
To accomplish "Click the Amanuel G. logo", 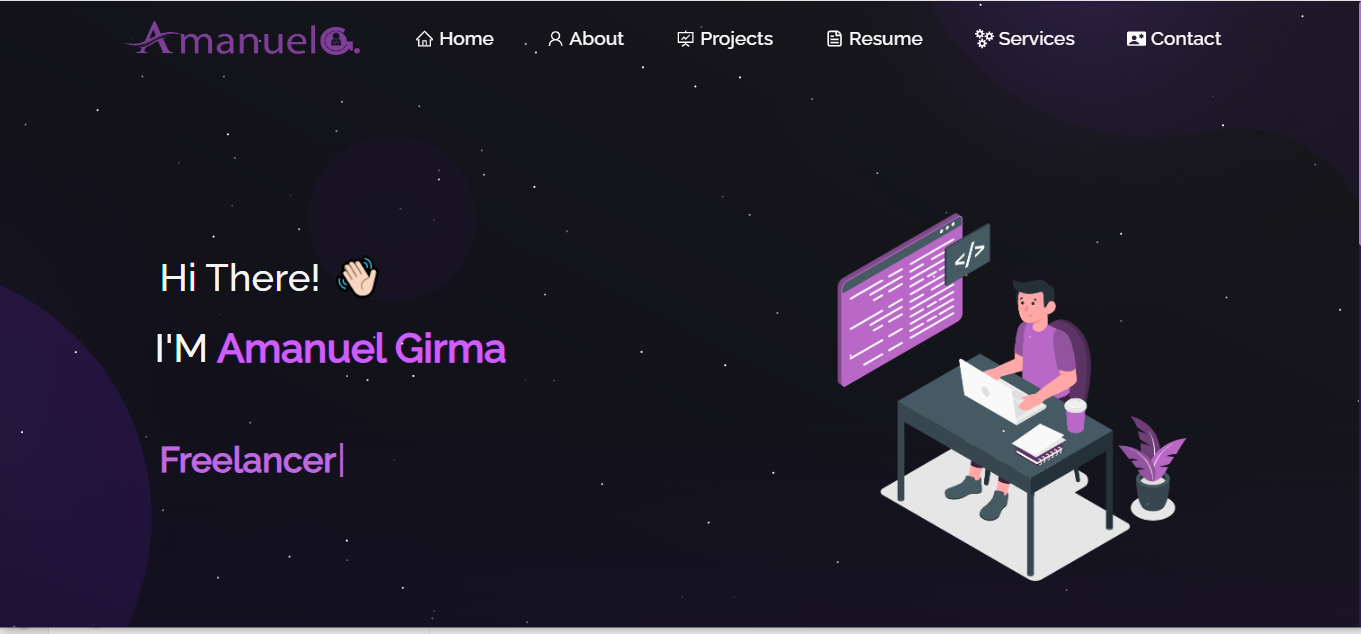I will [243, 39].
